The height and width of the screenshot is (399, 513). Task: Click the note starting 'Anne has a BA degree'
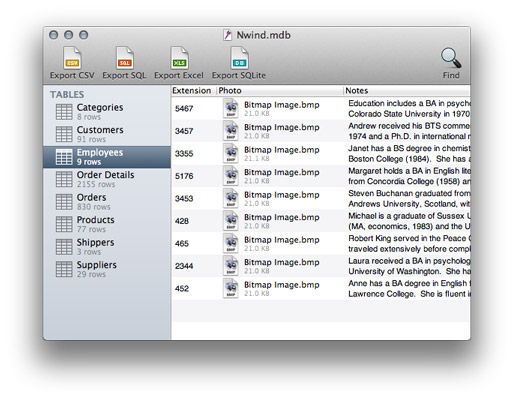click(x=409, y=289)
